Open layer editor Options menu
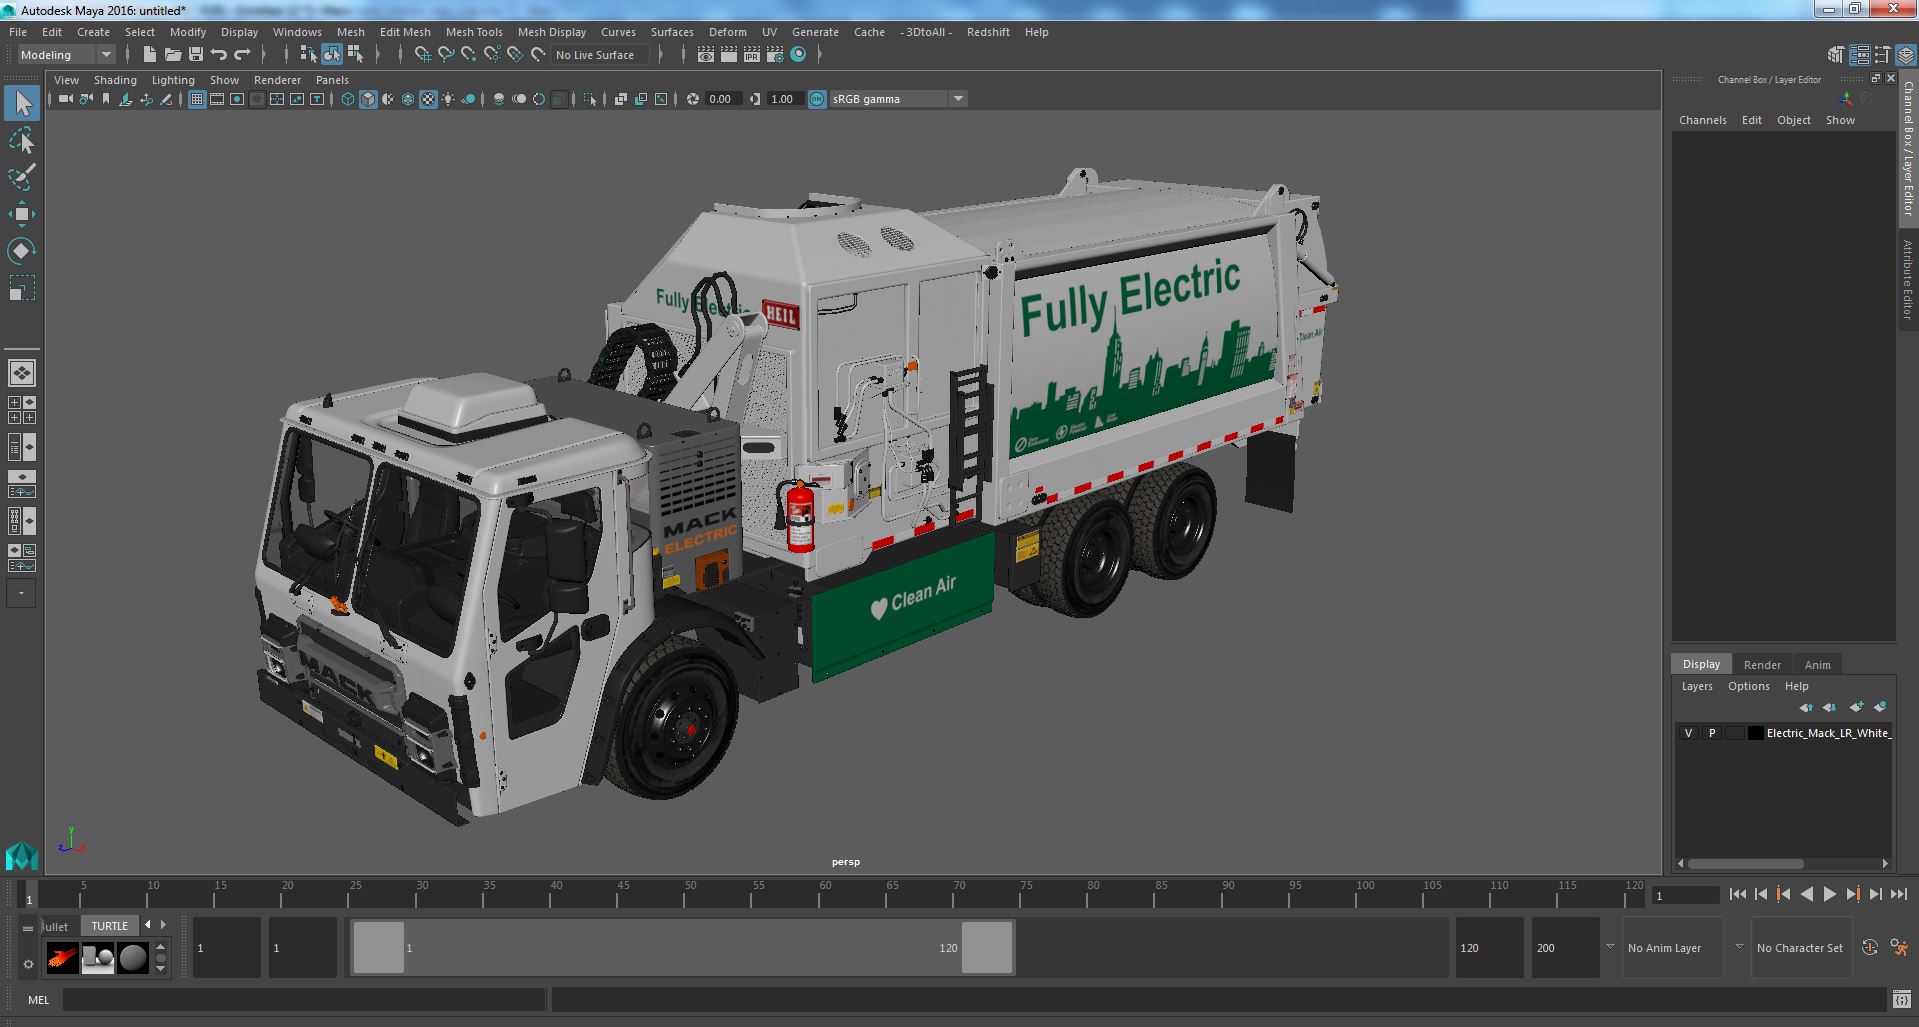This screenshot has height=1027, width=1919. pos(1748,686)
